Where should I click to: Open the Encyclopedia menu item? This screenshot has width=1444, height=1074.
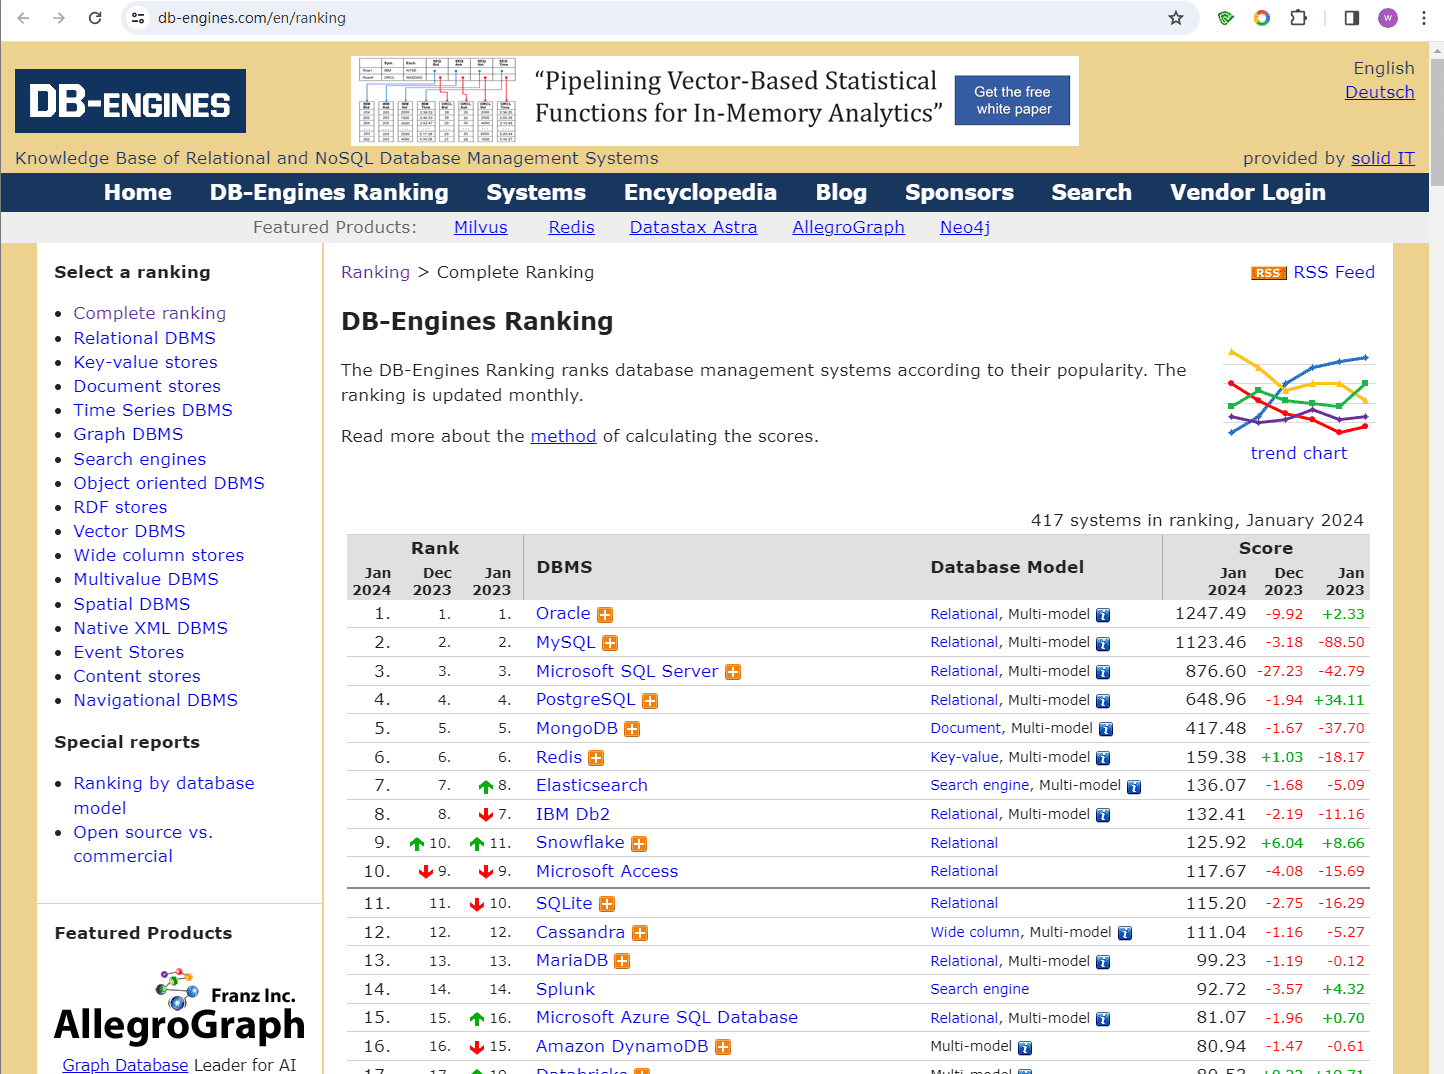[x=700, y=192]
